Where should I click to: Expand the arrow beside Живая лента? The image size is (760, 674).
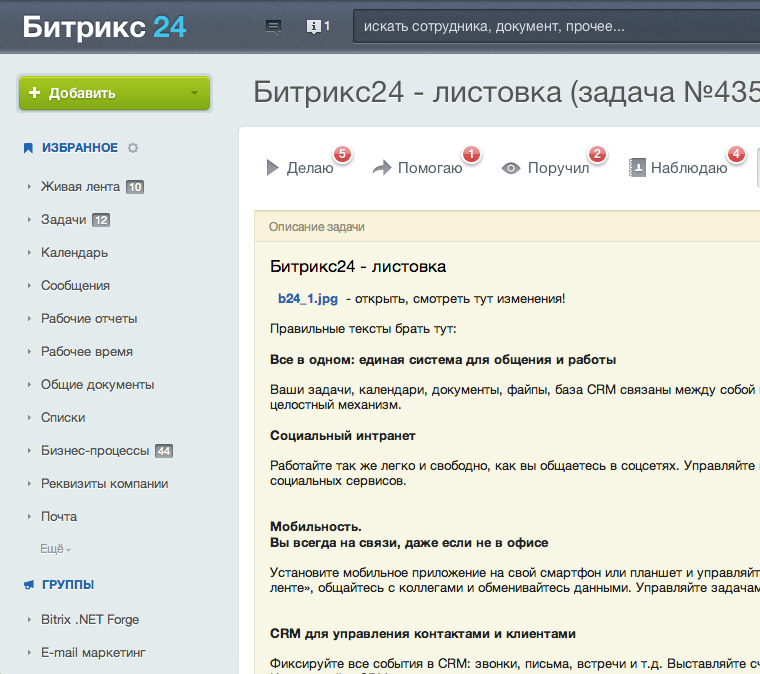[x=29, y=187]
